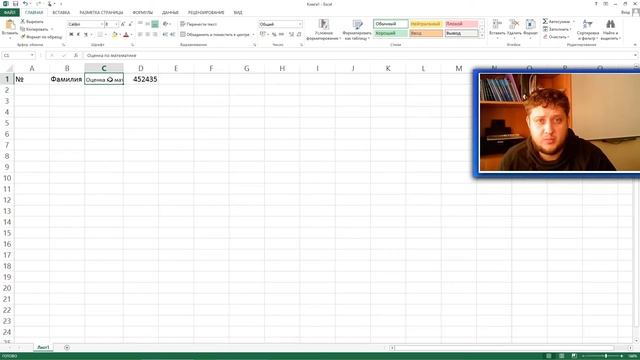Image resolution: width=640 pixels, height=360 pixels.
Task: Click the yellow Fill Color bucket
Action: tap(114, 35)
